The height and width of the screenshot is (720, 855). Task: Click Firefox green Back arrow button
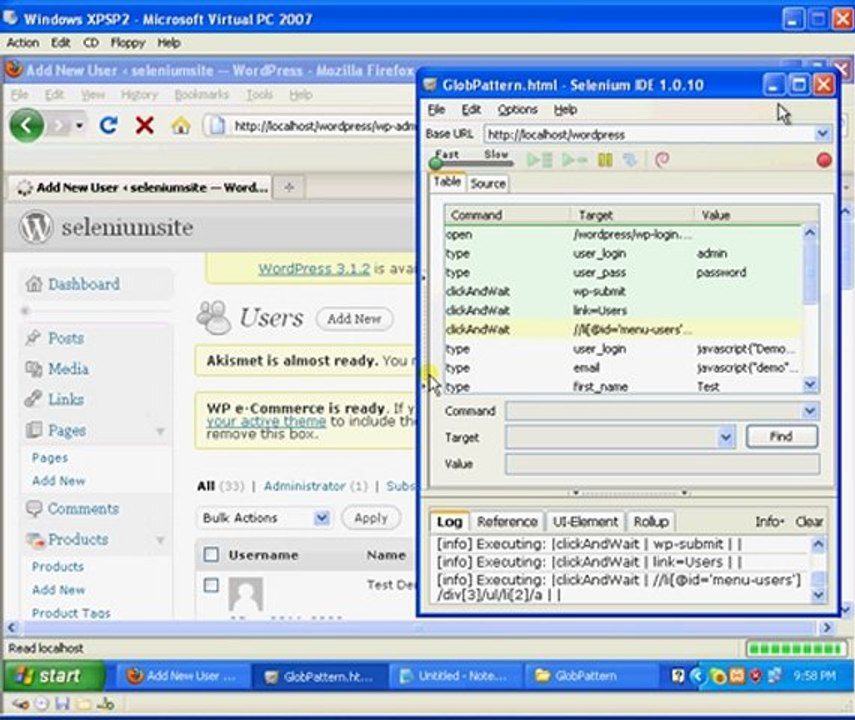pos(26,125)
